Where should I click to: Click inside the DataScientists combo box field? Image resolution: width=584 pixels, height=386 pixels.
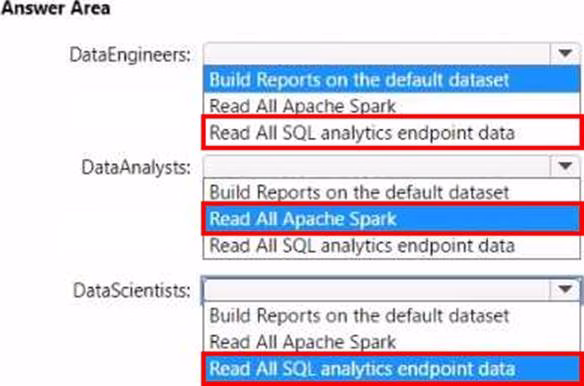pyautogui.click(x=377, y=289)
